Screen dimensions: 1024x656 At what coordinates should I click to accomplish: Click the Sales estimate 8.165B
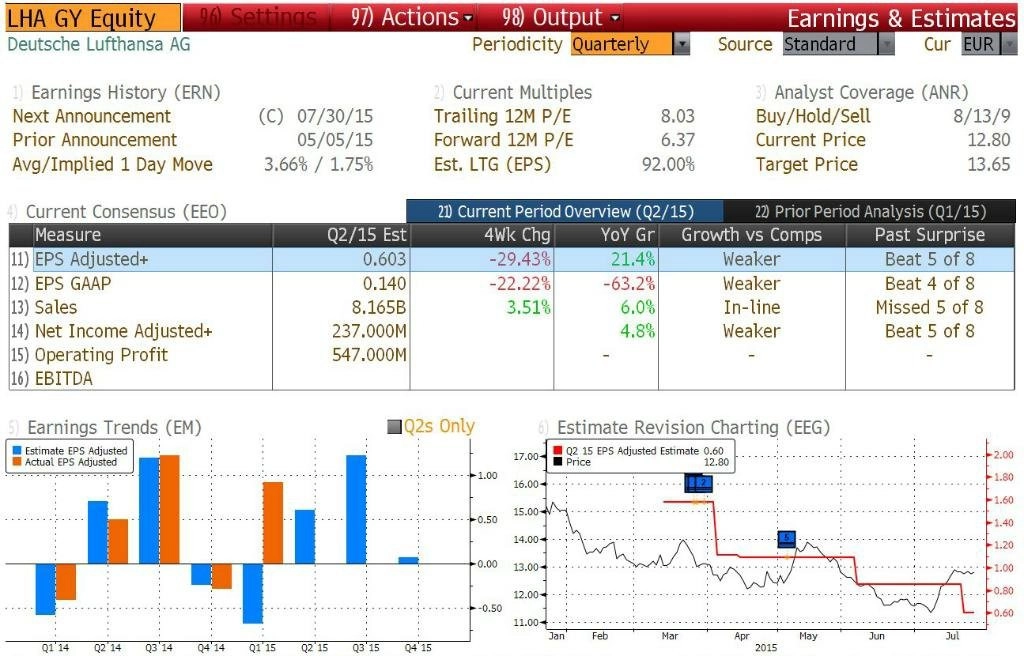[379, 307]
